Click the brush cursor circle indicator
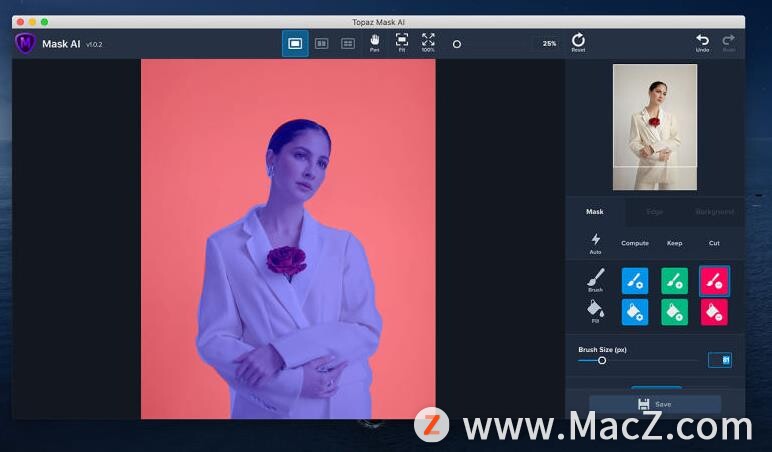 tap(457, 44)
